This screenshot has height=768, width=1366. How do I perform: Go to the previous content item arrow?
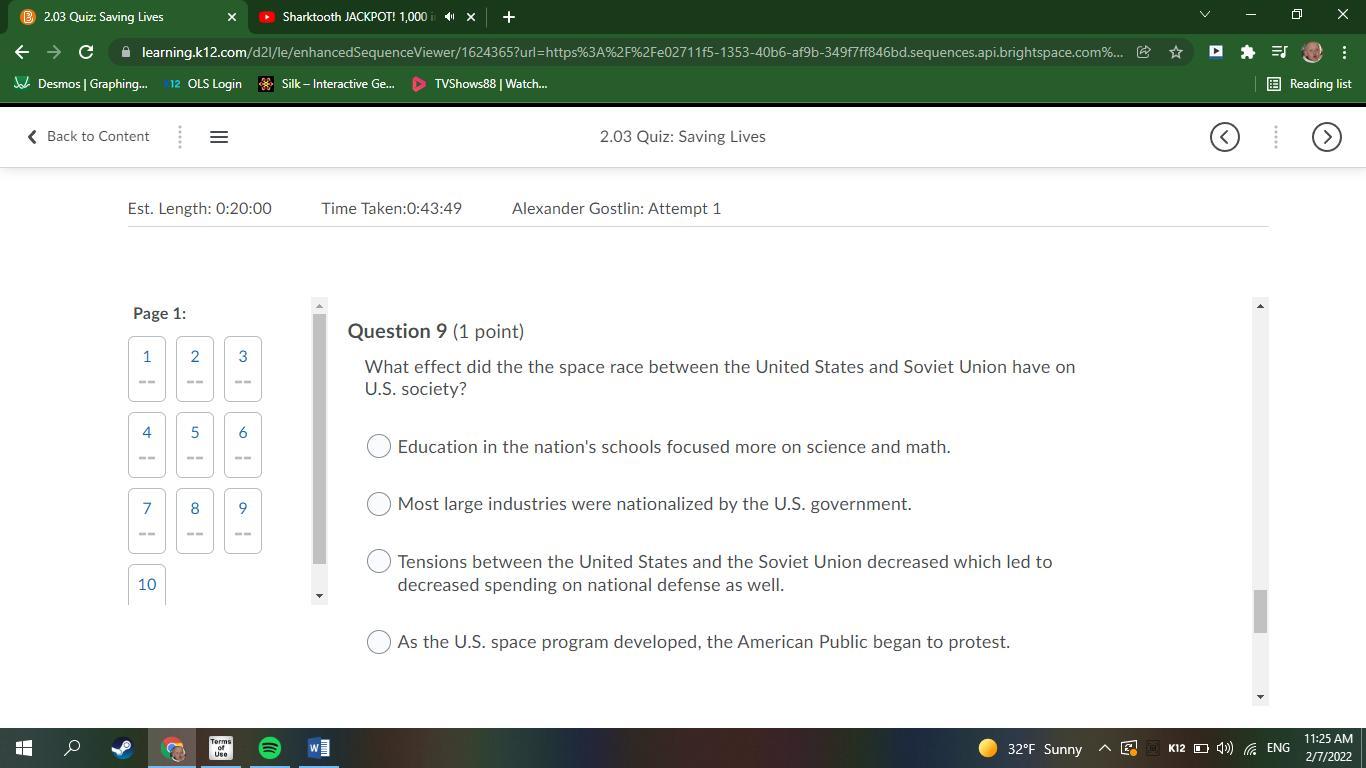pos(1224,137)
